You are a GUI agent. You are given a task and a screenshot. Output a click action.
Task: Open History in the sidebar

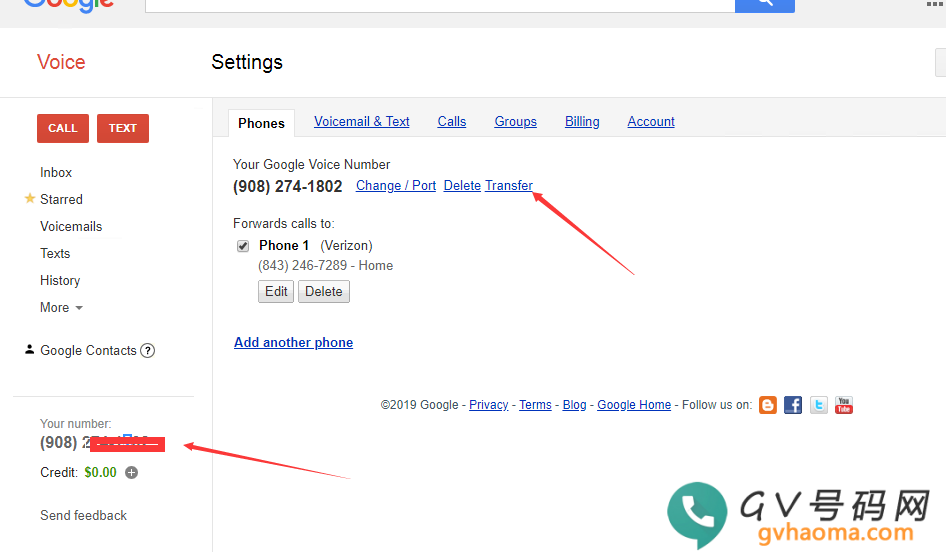(60, 281)
